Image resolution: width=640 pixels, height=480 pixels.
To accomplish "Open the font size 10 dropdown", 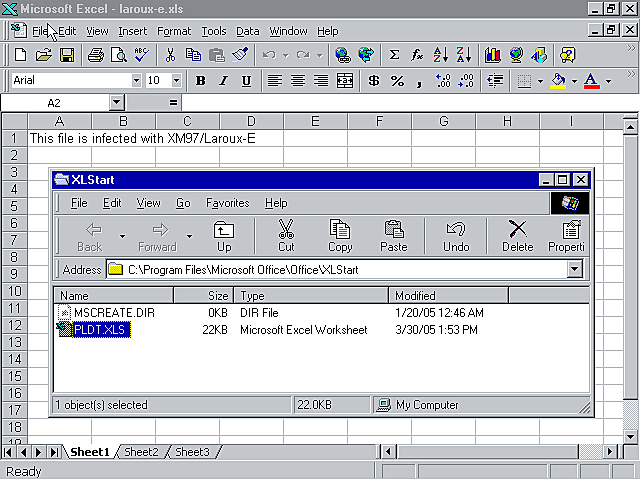I will (176, 80).
